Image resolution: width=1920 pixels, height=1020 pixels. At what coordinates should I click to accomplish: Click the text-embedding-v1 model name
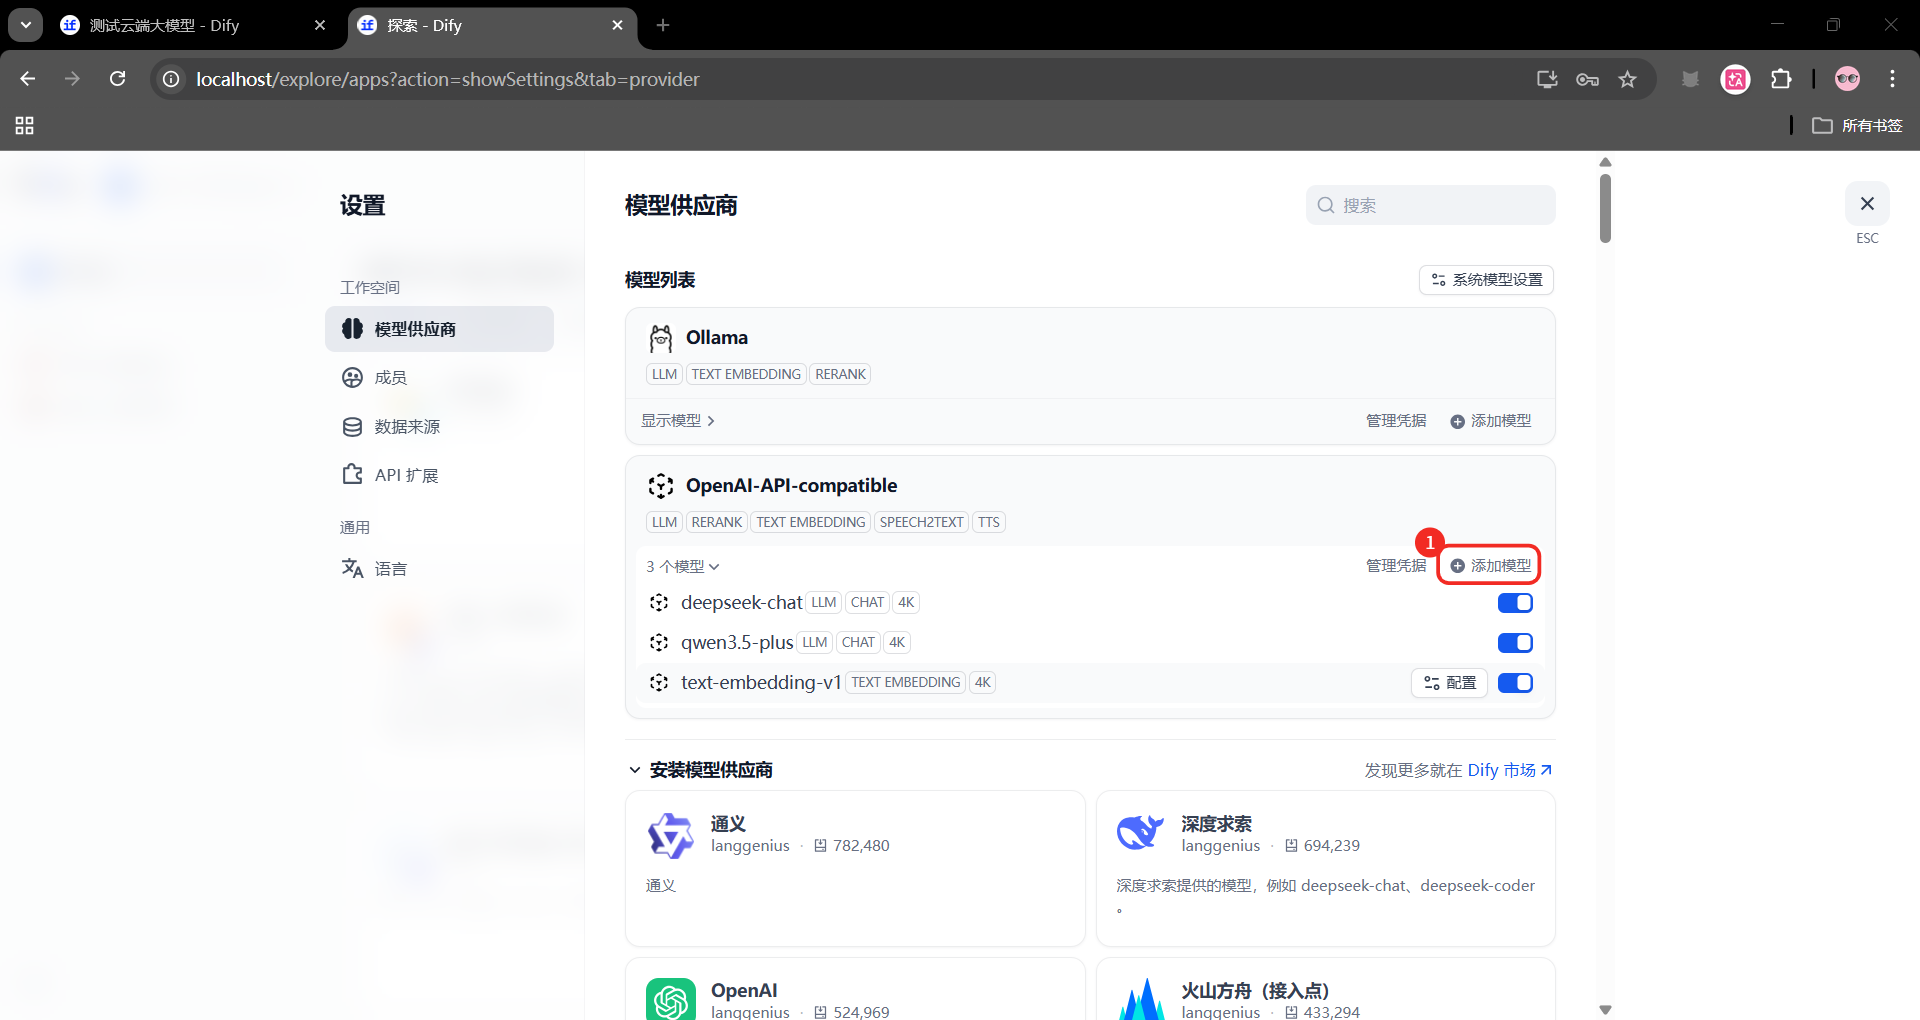tap(761, 683)
